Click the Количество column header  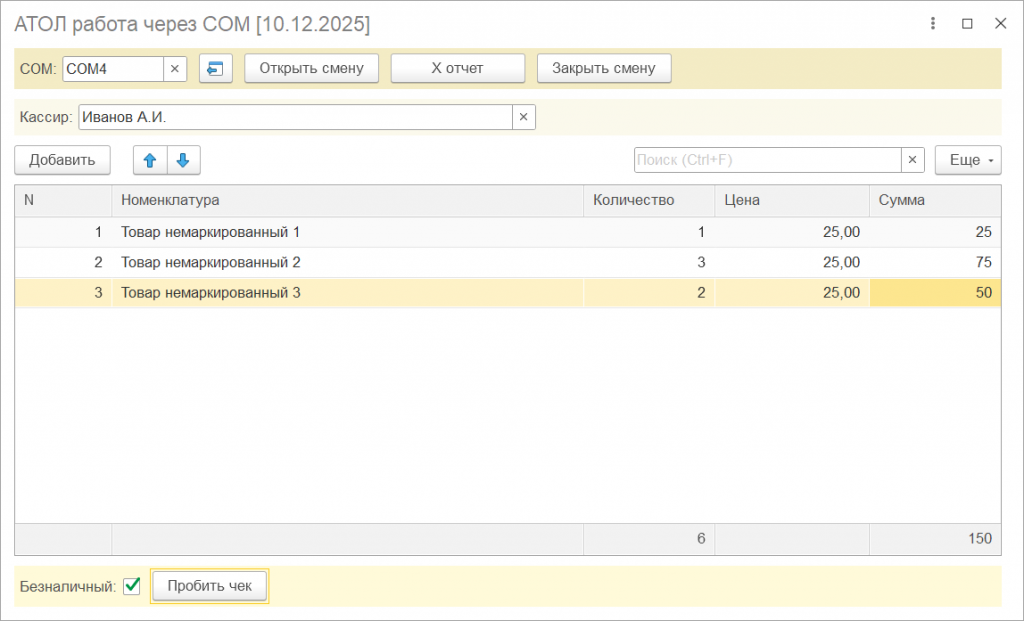tap(648, 200)
